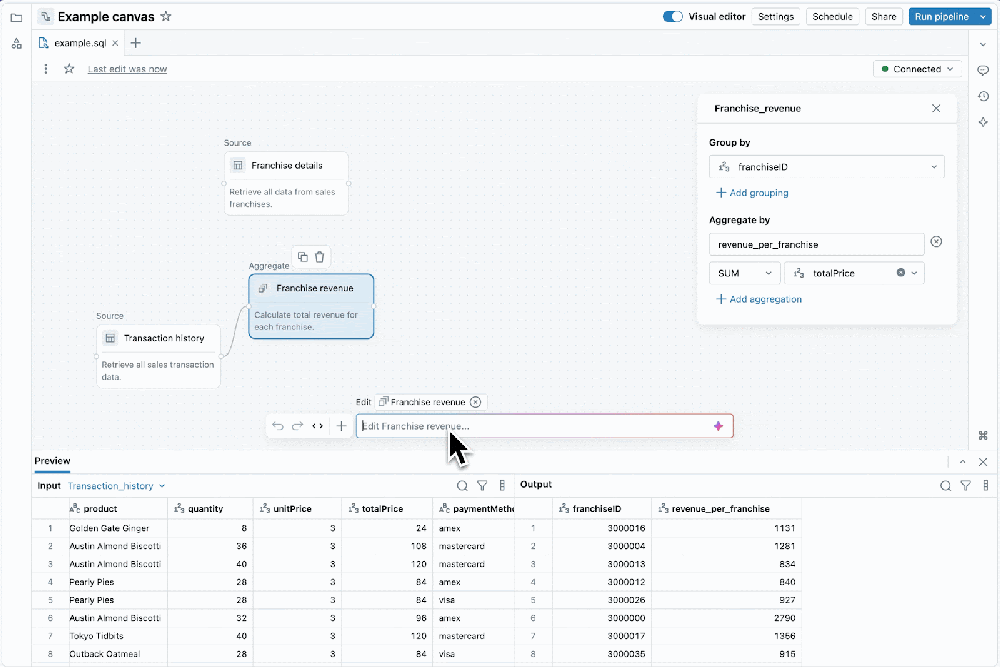This screenshot has height=667, width=1000.
Task: Add a new file tab with plus
Action: click(135, 43)
